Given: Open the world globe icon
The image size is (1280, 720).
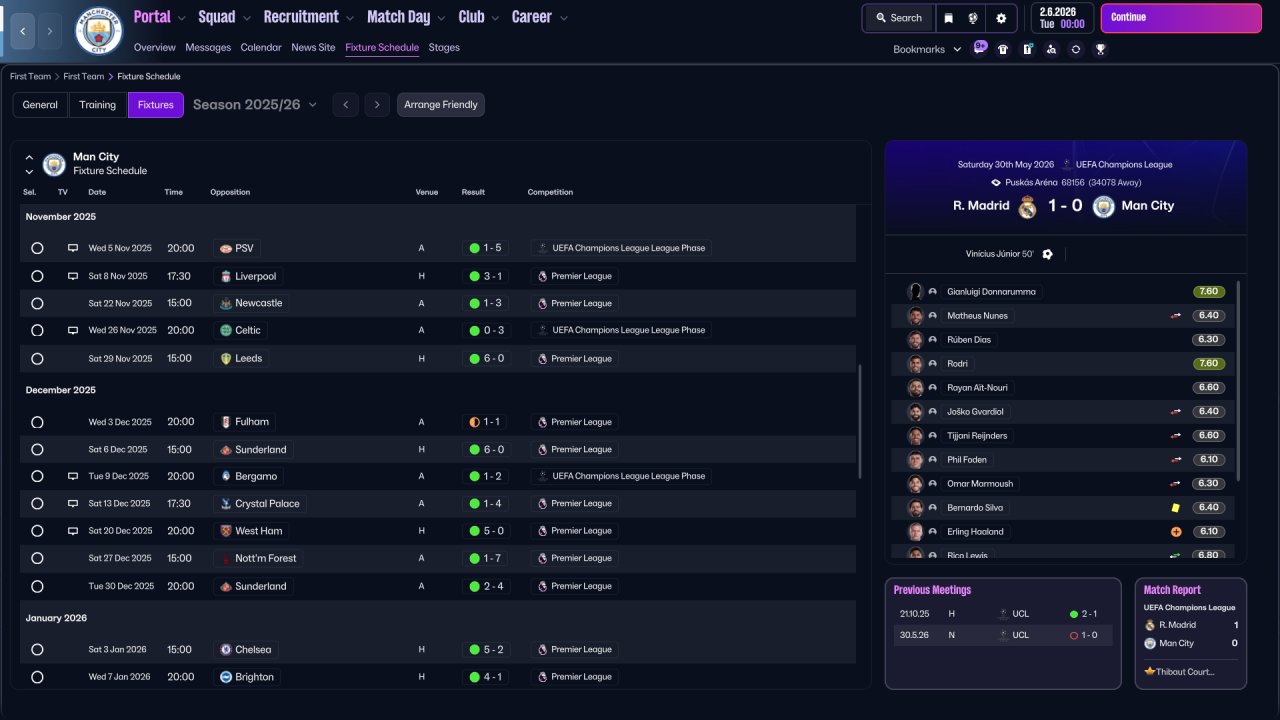Looking at the screenshot, I should (973, 18).
